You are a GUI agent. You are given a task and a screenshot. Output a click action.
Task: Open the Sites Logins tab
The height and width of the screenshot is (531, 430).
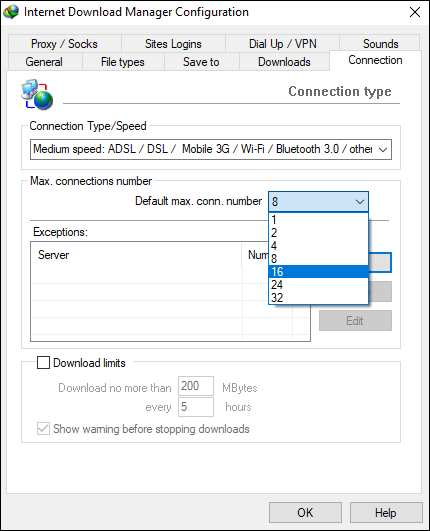pos(173,44)
